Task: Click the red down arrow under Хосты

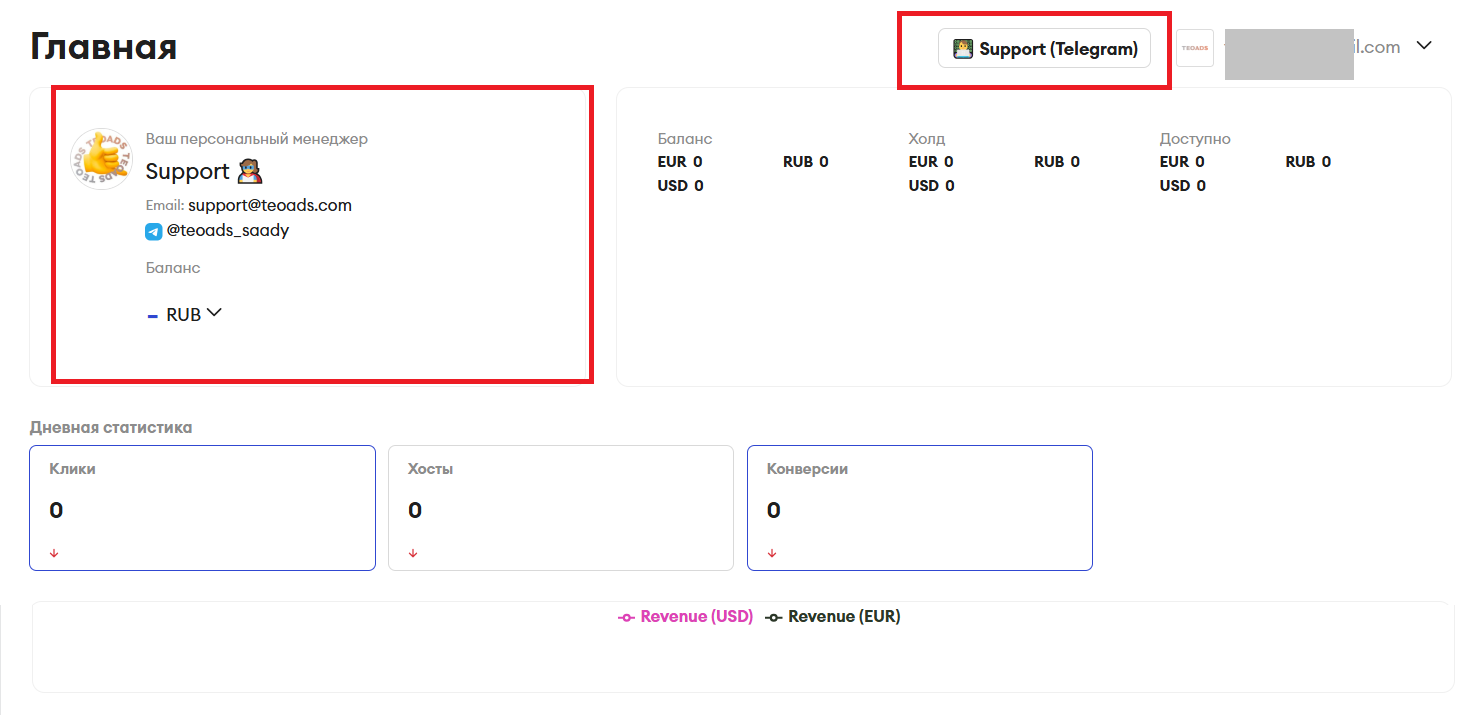Action: click(x=413, y=553)
